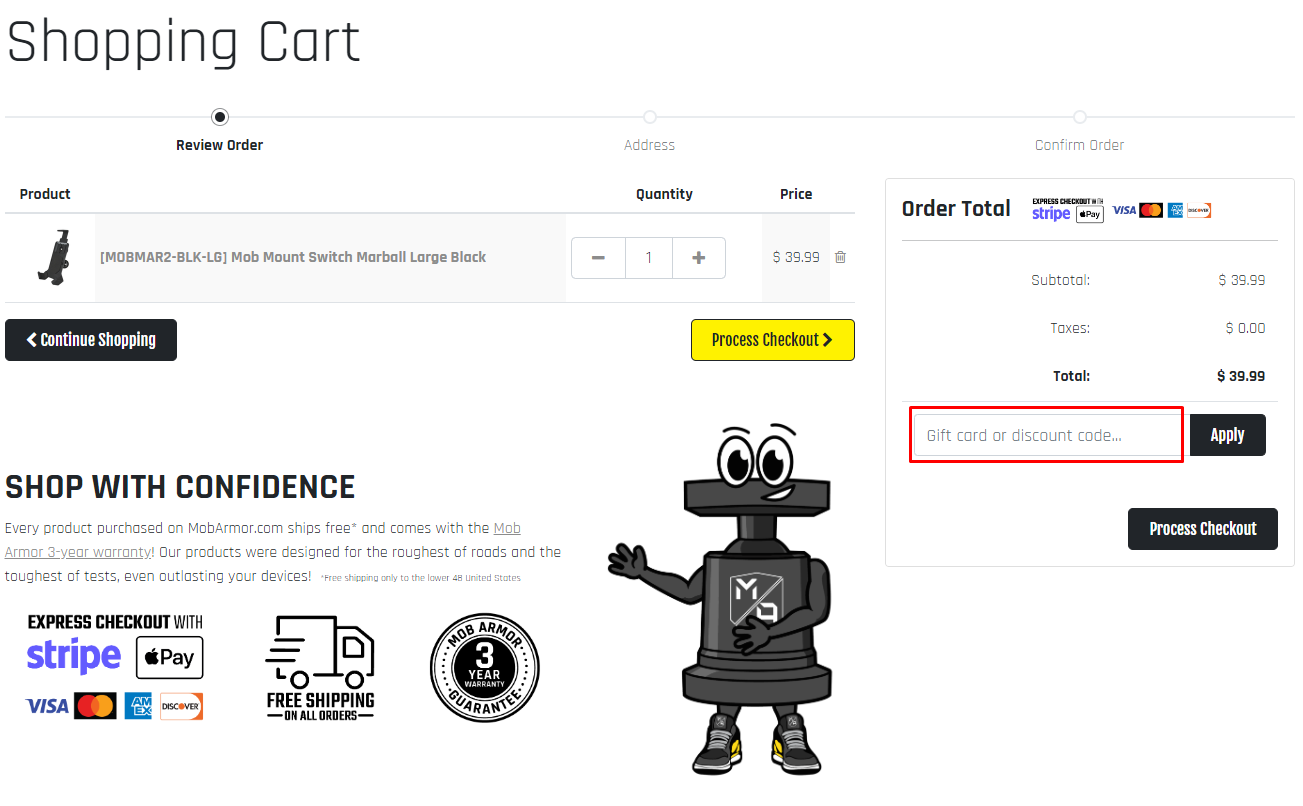The height and width of the screenshot is (806, 1303).
Task: Click the 3 Year Warranty guarantee badge
Action: click(x=484, y=667)
